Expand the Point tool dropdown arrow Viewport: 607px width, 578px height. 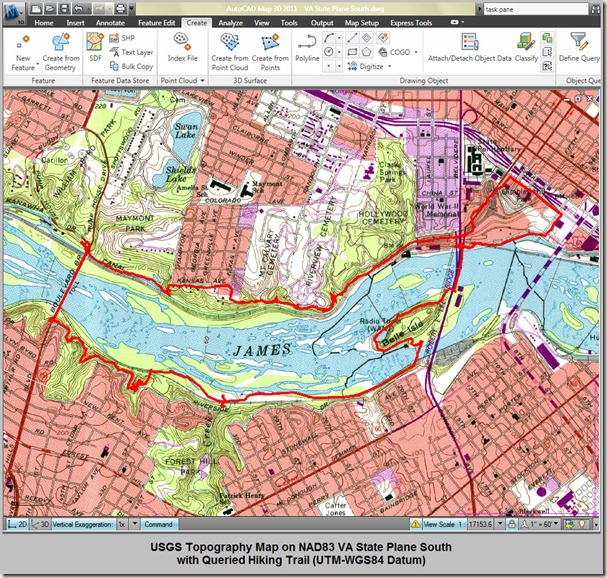click(339, 66)
